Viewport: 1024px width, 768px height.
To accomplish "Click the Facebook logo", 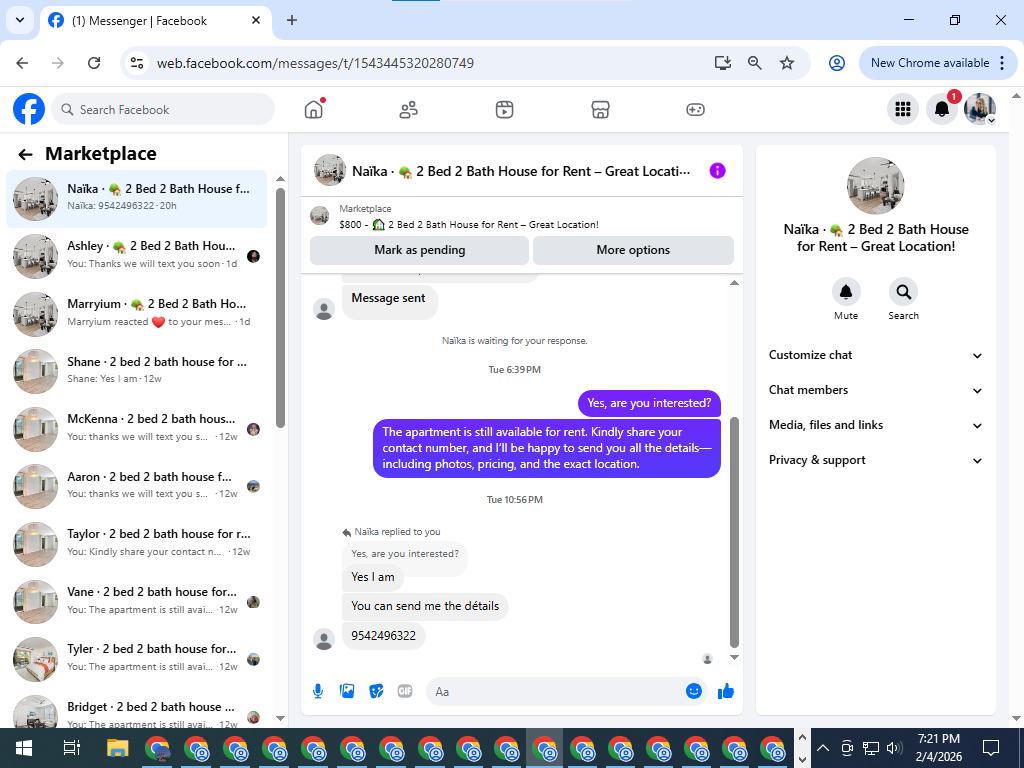I will coord(29,109).
